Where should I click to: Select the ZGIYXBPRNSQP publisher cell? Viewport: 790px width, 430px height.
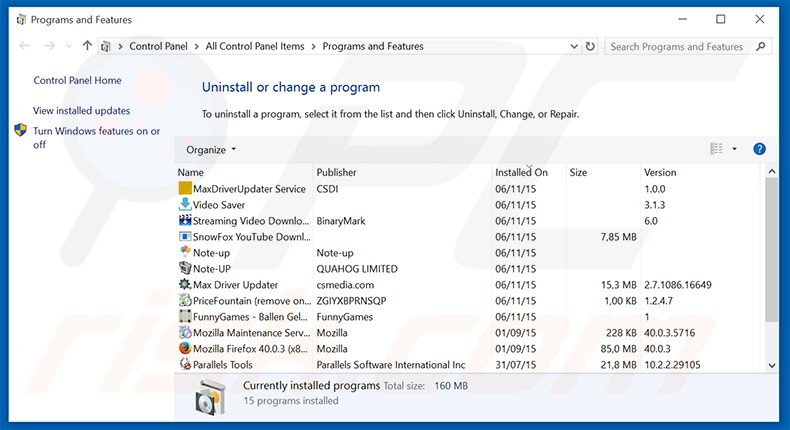(x=351, y=301)
